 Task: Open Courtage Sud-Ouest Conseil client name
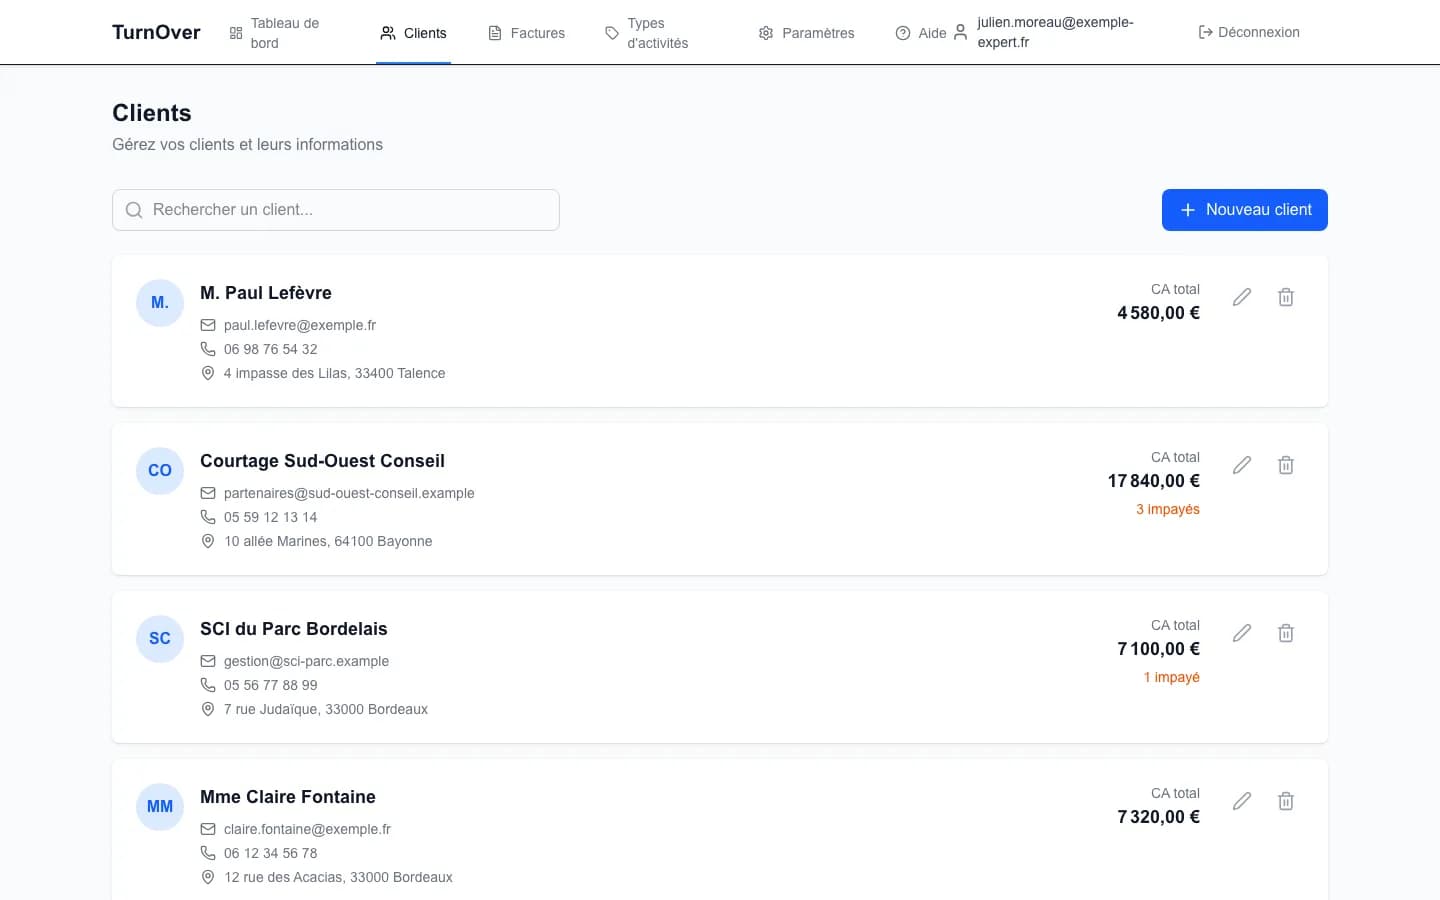pyautogui.click(x=322, y=461)
